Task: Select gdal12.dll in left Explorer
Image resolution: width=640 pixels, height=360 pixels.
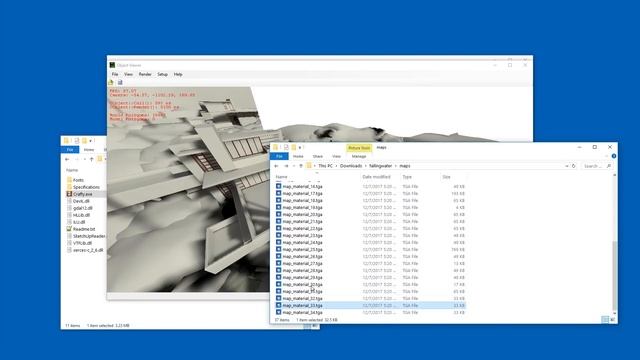Action: (83, 208)
